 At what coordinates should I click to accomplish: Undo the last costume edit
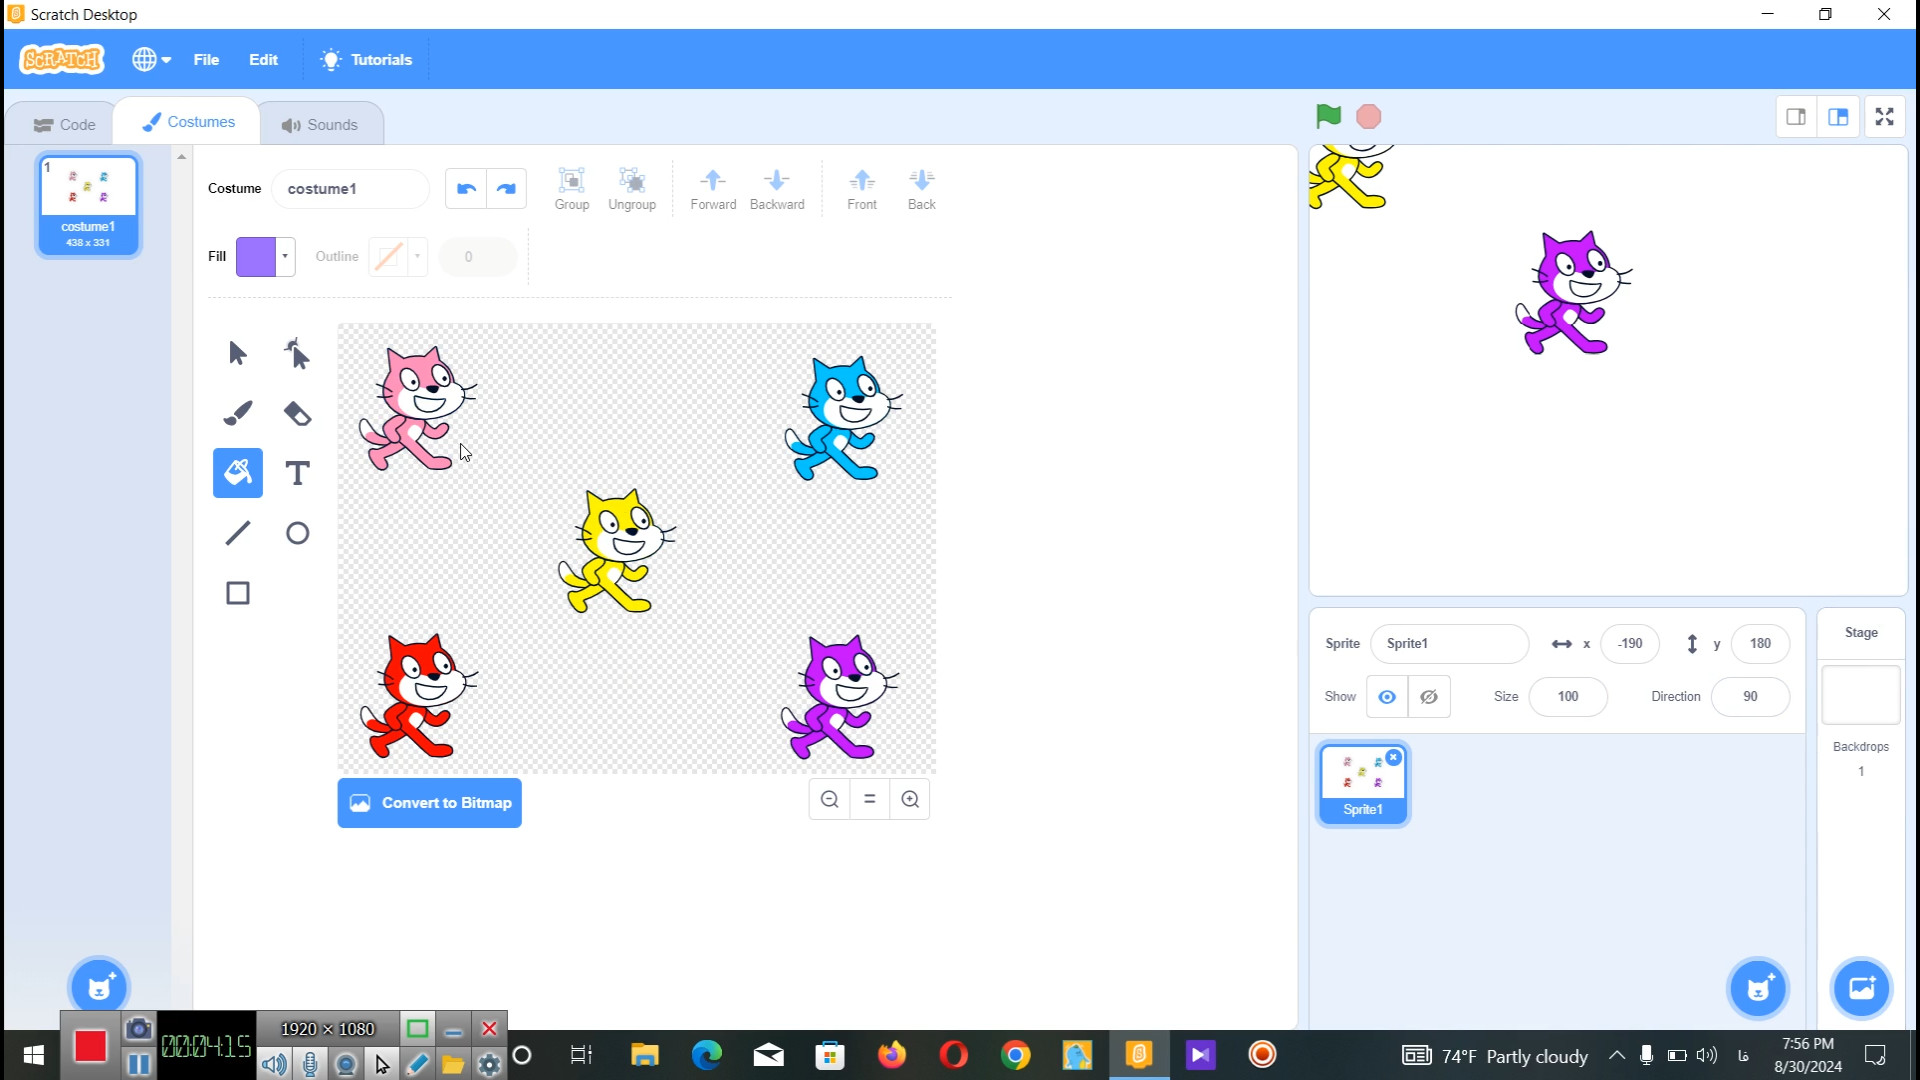(x=466, y=188)
